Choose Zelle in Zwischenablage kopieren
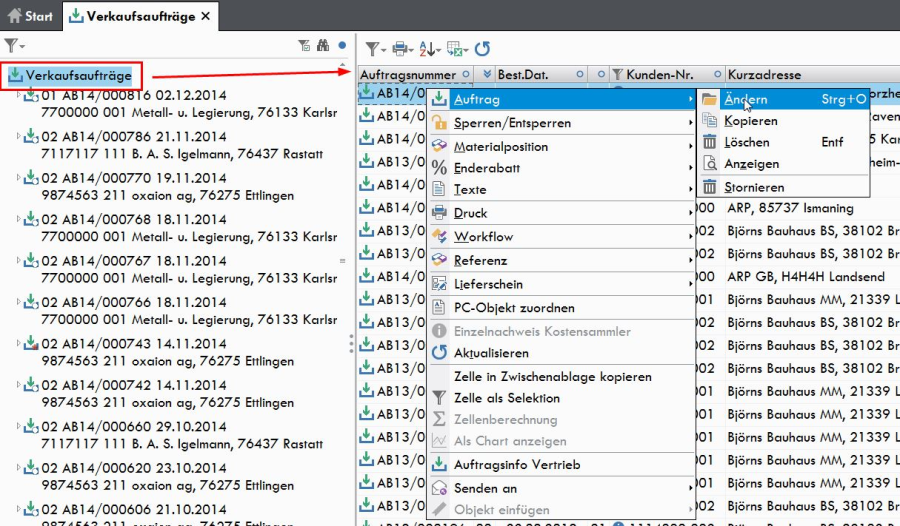The height and width of the screenshot is (526, 900). pos(562,377)
